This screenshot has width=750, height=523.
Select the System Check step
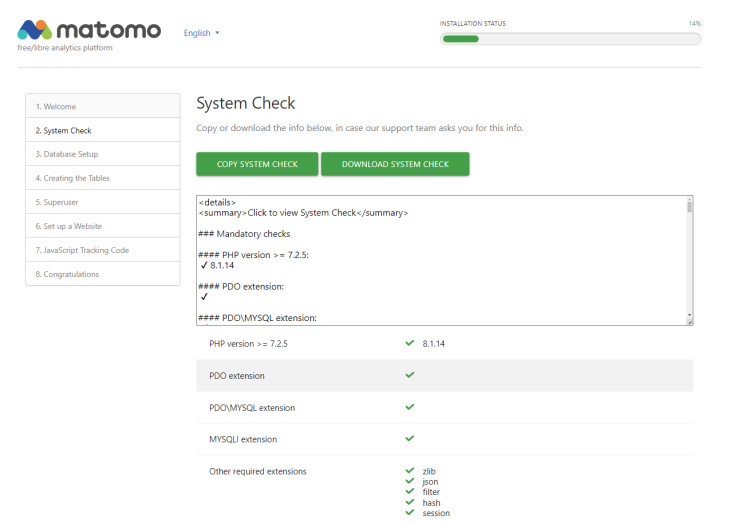102,130
